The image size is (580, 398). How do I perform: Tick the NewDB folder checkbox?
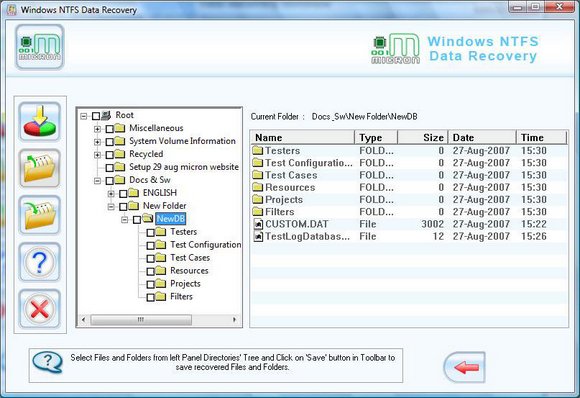137,220
